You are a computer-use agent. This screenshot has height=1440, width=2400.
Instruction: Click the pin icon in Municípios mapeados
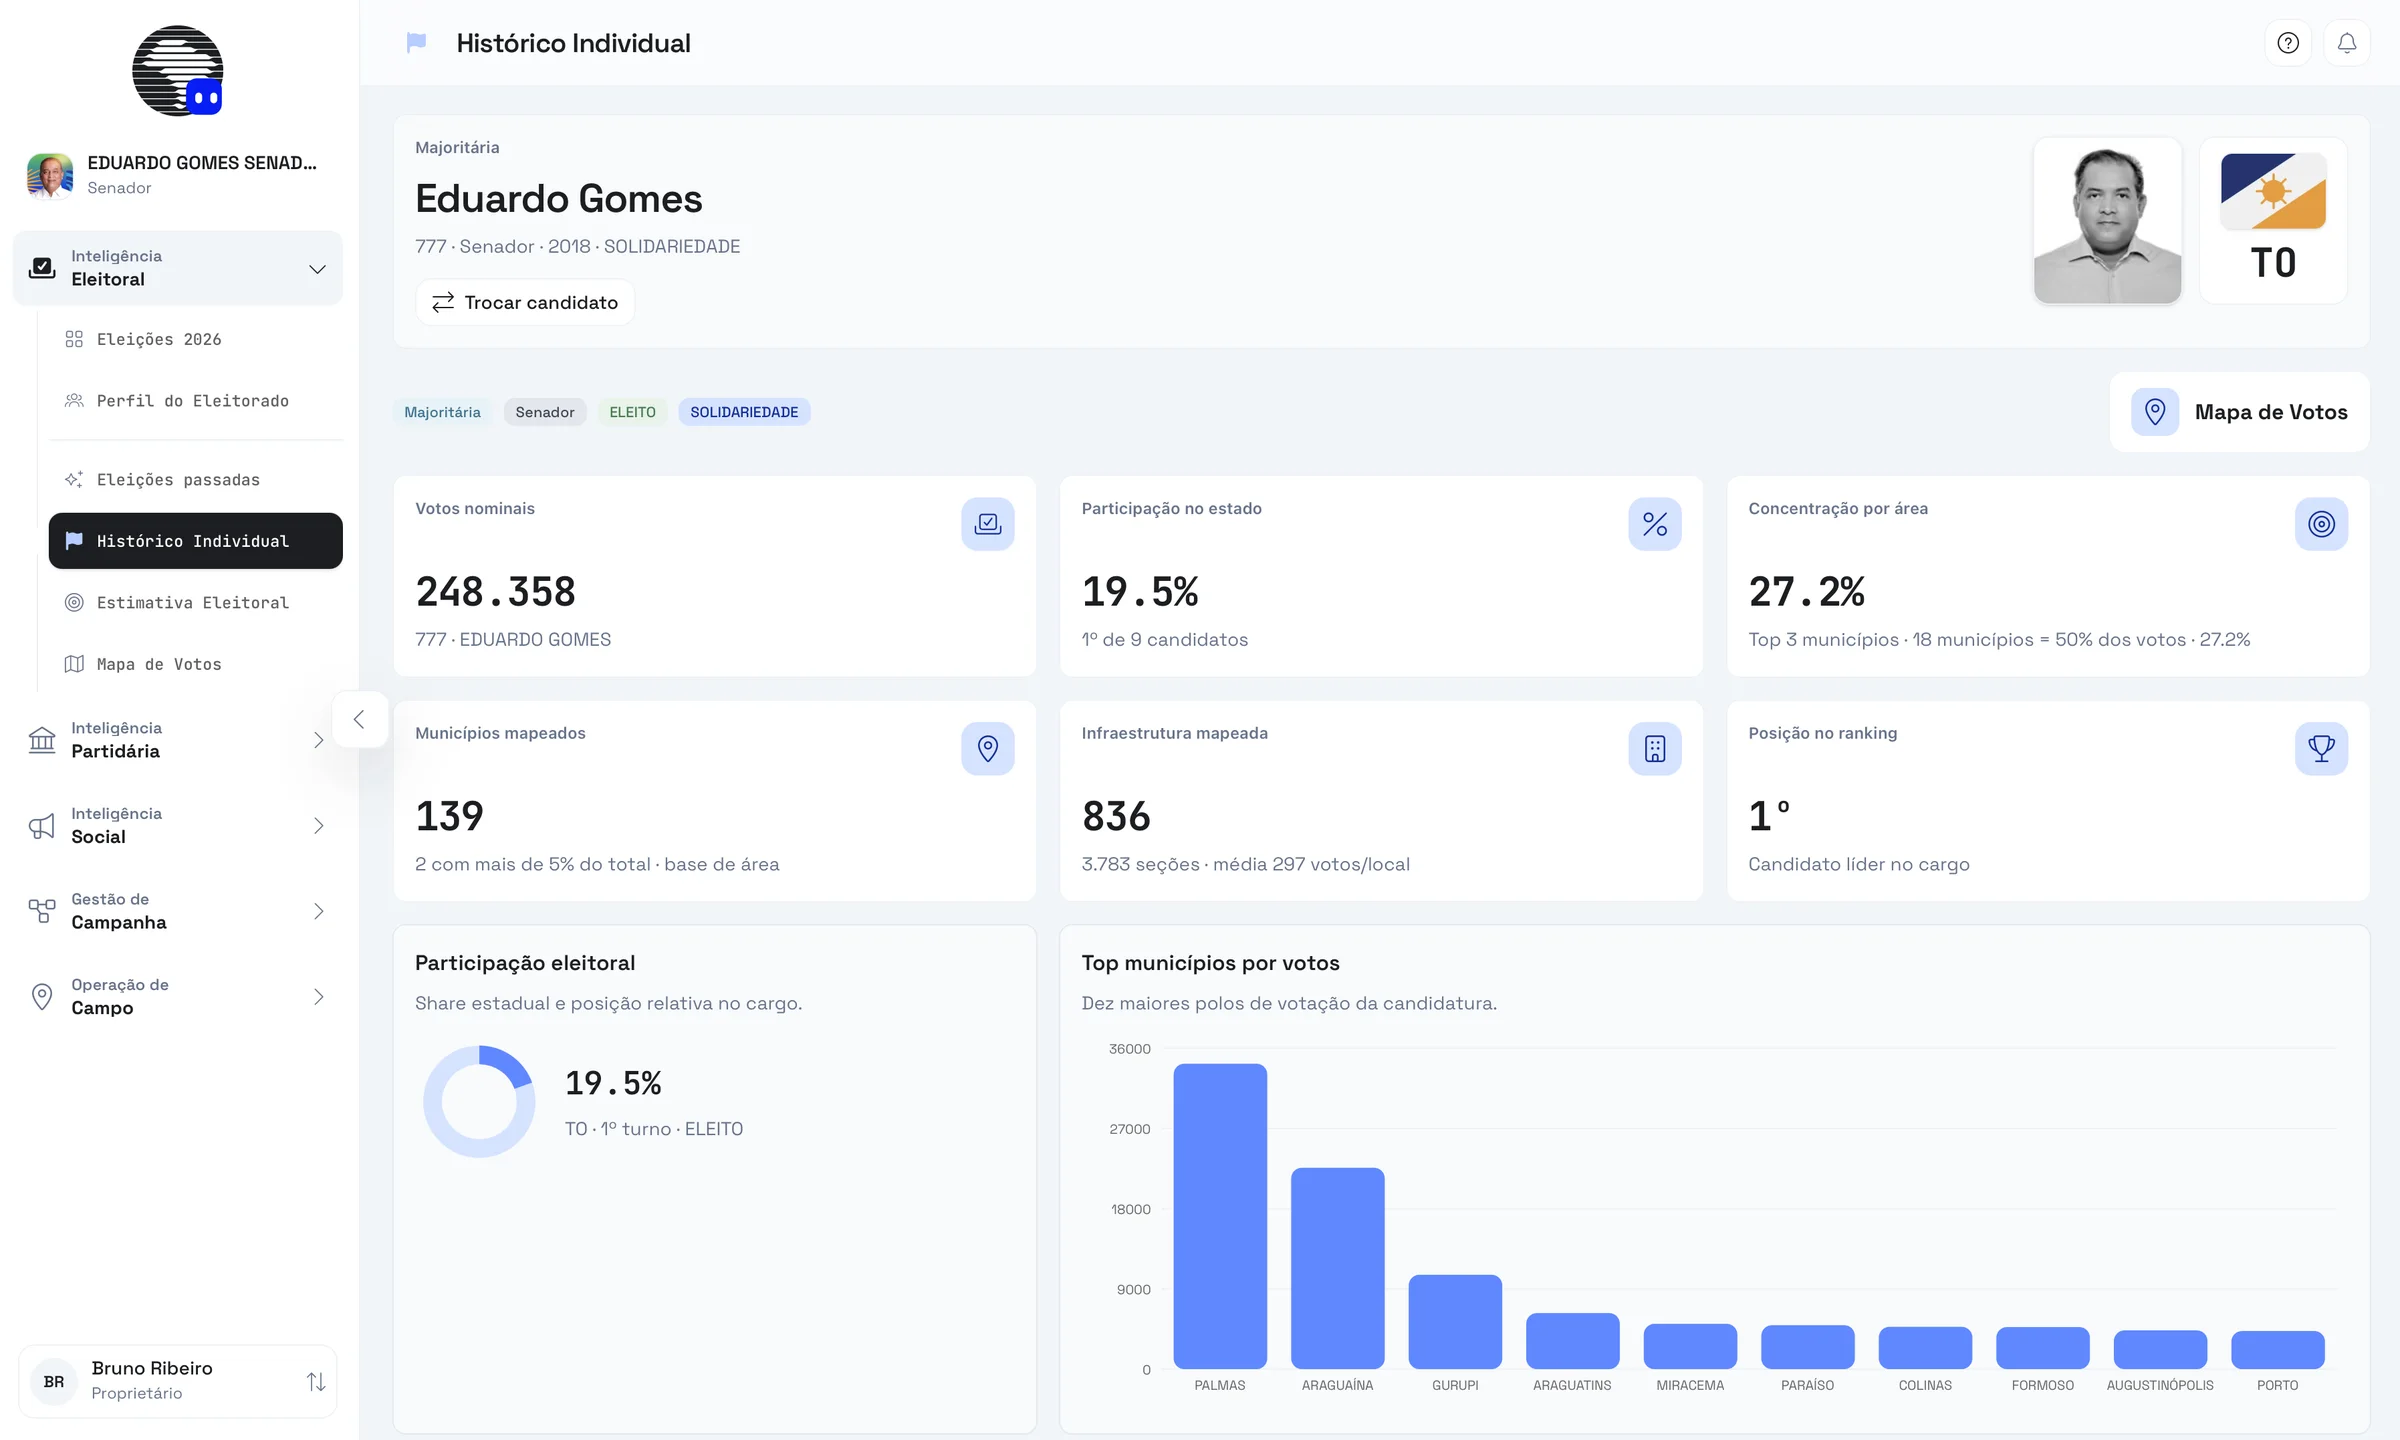988,748
